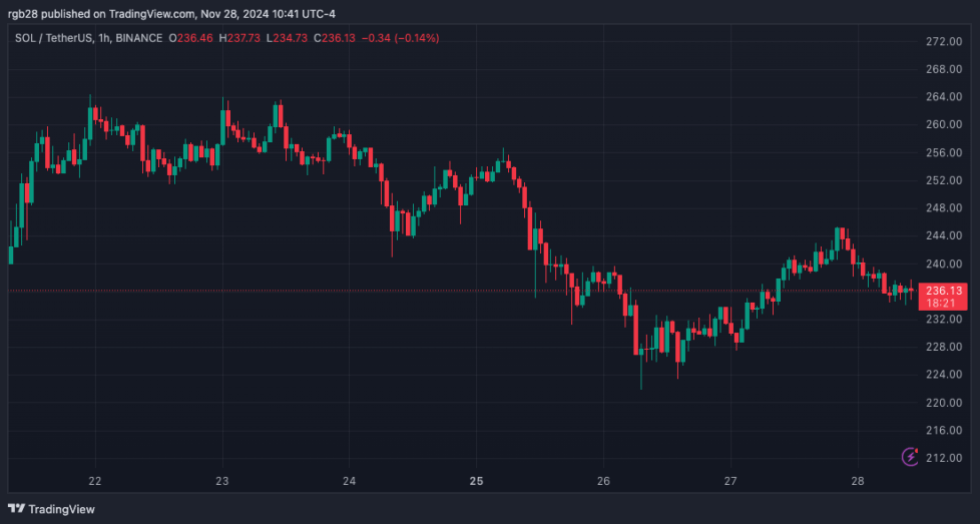The height and width of the screenshot is (524, 980).
Task: Select the 22 date label on time axis
Action: [x=95, y=481]
